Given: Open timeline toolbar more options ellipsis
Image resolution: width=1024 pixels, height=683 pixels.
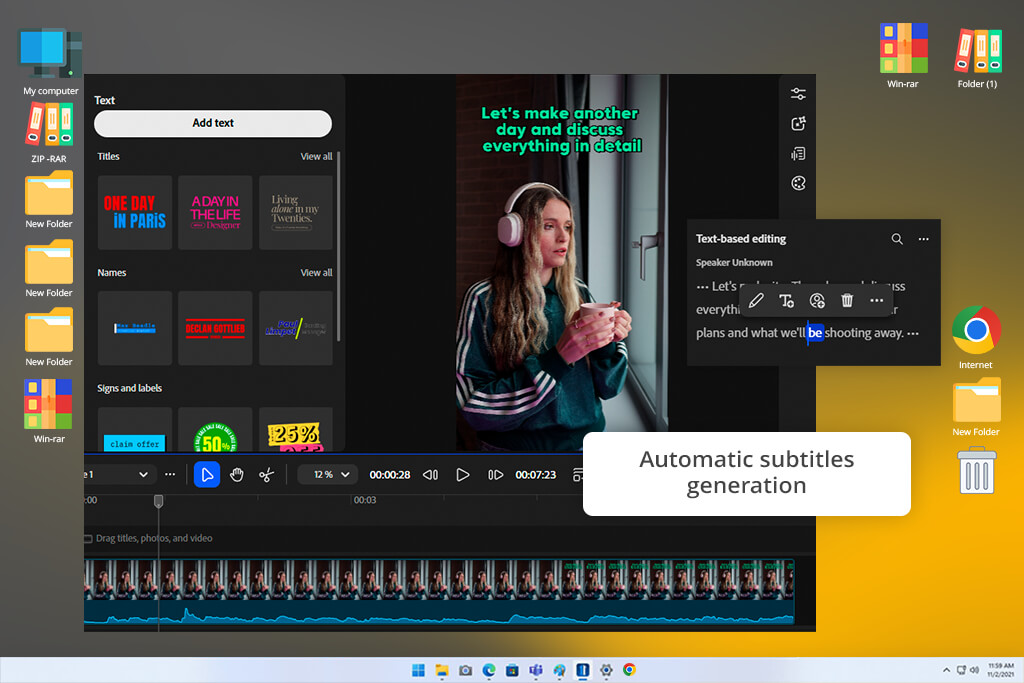Looking at the screenshot, I should (x=170, y=475).
